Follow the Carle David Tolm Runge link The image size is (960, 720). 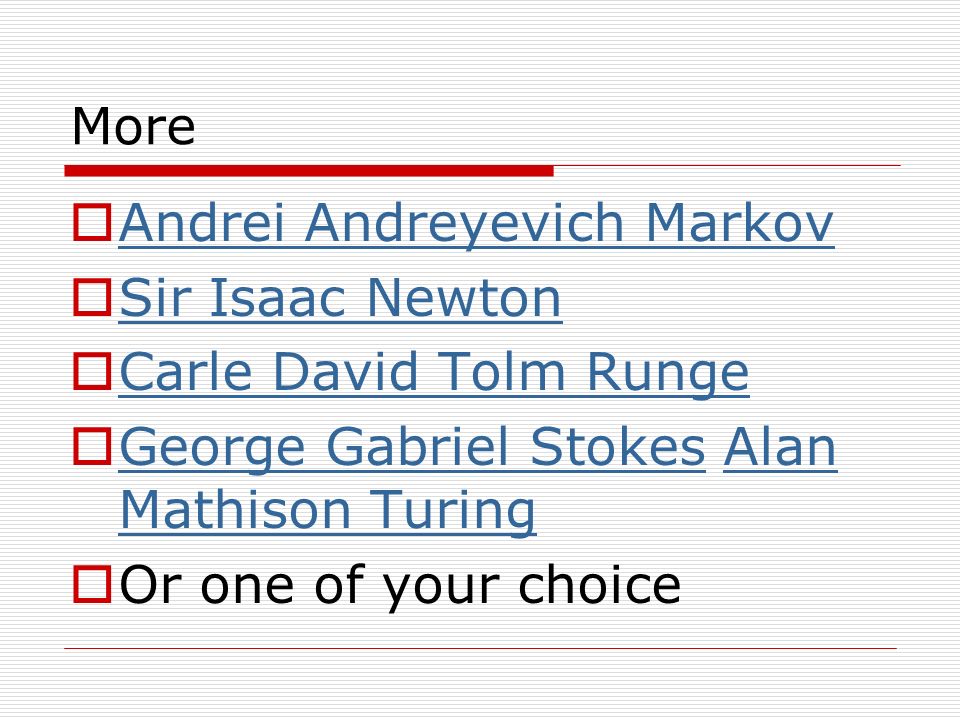434,373
